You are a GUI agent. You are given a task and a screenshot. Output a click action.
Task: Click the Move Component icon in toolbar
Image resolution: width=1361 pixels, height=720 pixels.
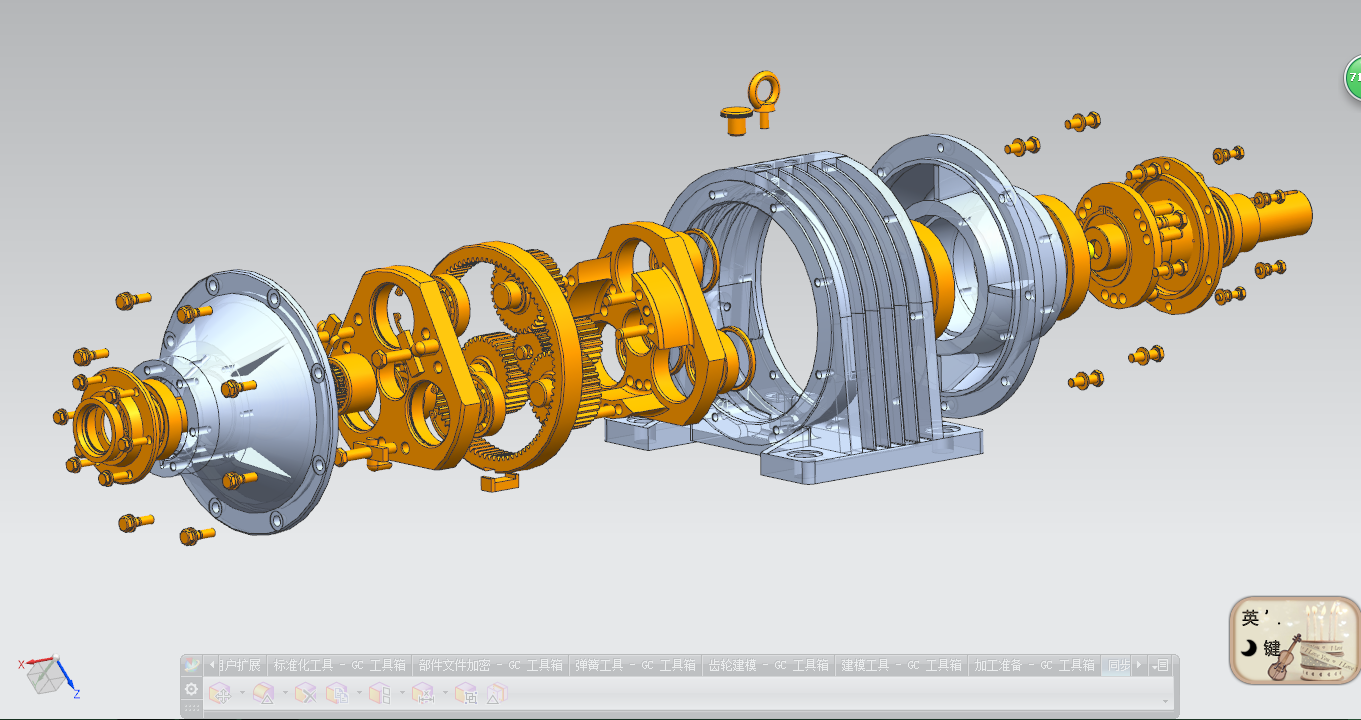[x=219, y=692]
